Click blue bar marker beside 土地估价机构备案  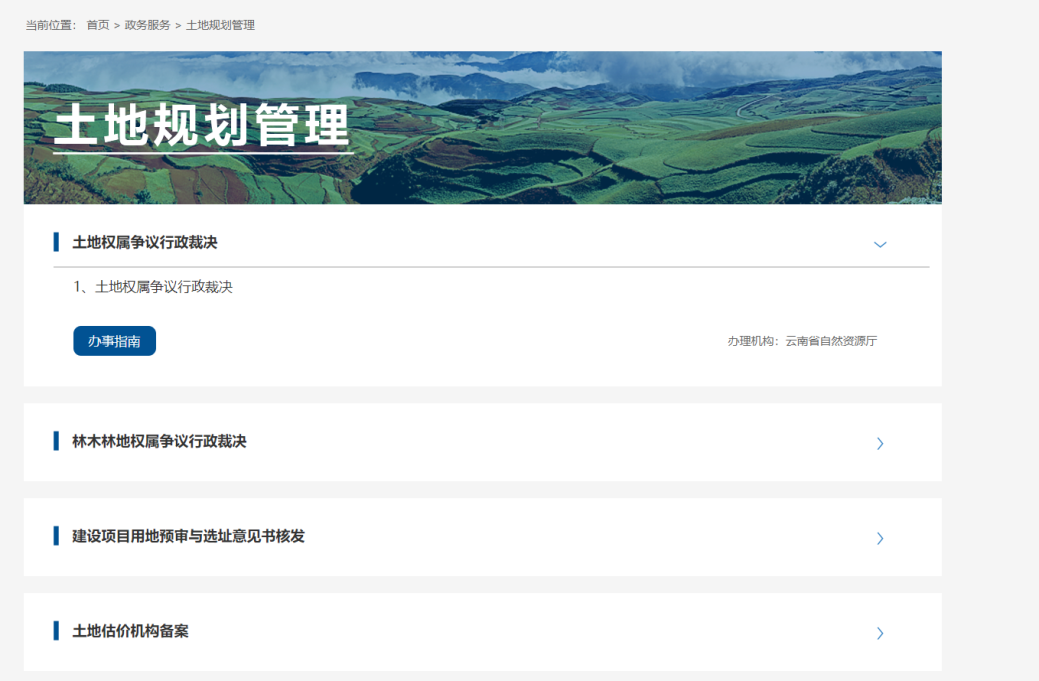tap(56, 631)
